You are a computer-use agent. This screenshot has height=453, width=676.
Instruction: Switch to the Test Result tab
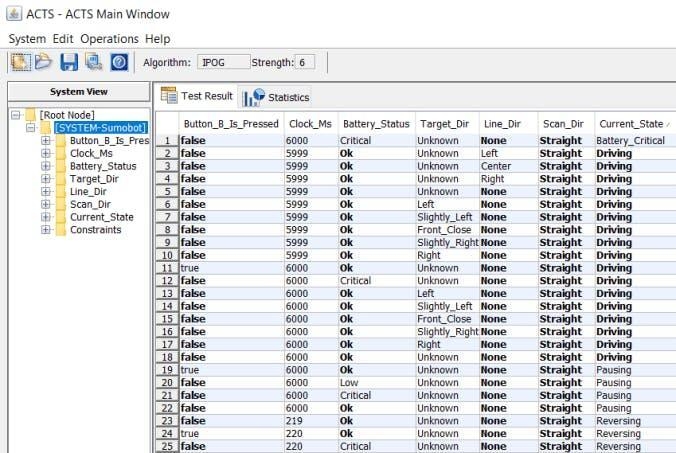(197, 96)
